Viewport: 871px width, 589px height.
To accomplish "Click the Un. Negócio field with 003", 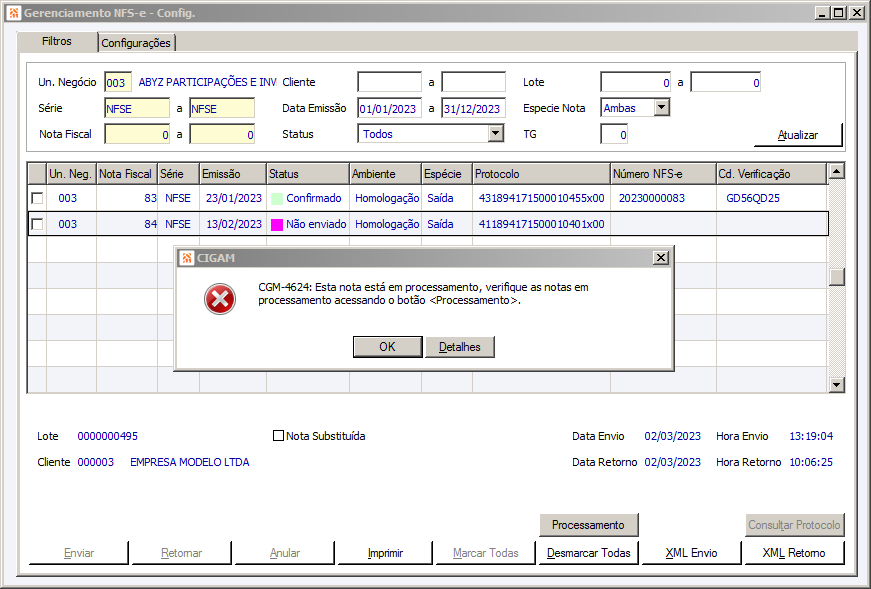I will pyautogui.click(x=118, y=82).
